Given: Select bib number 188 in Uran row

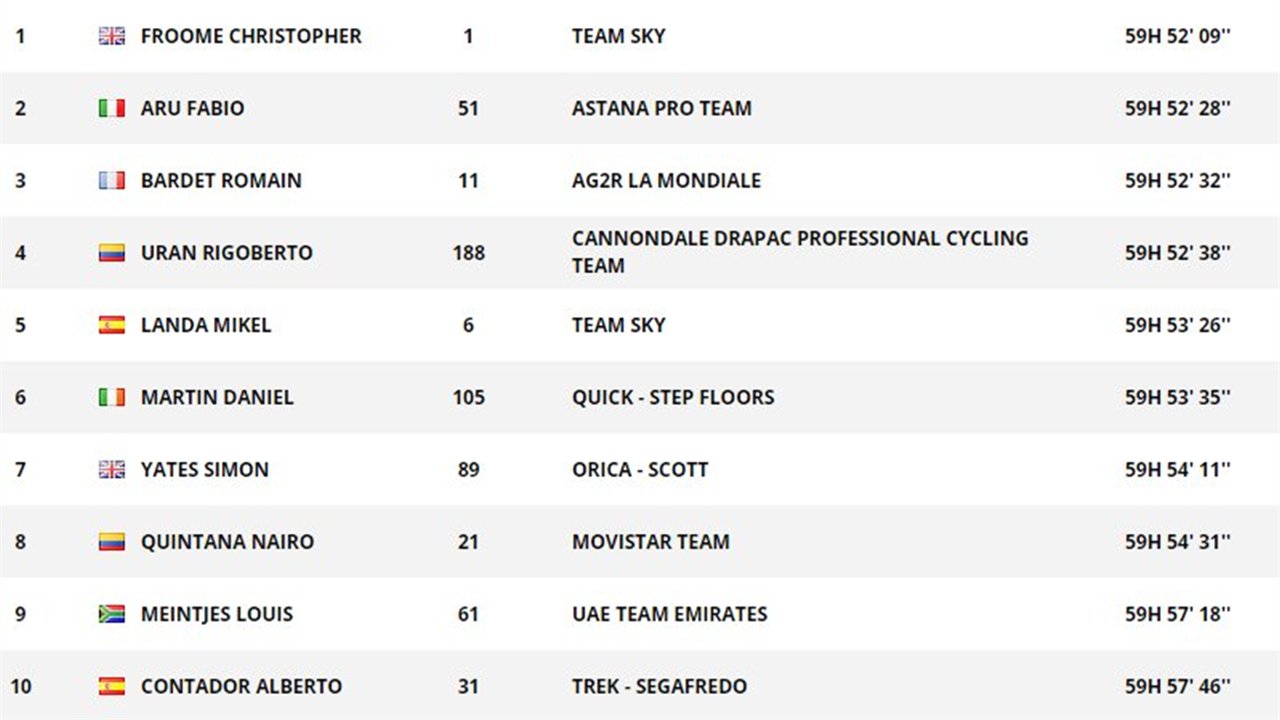Looking at the screenshot, I should coord(468,252).
